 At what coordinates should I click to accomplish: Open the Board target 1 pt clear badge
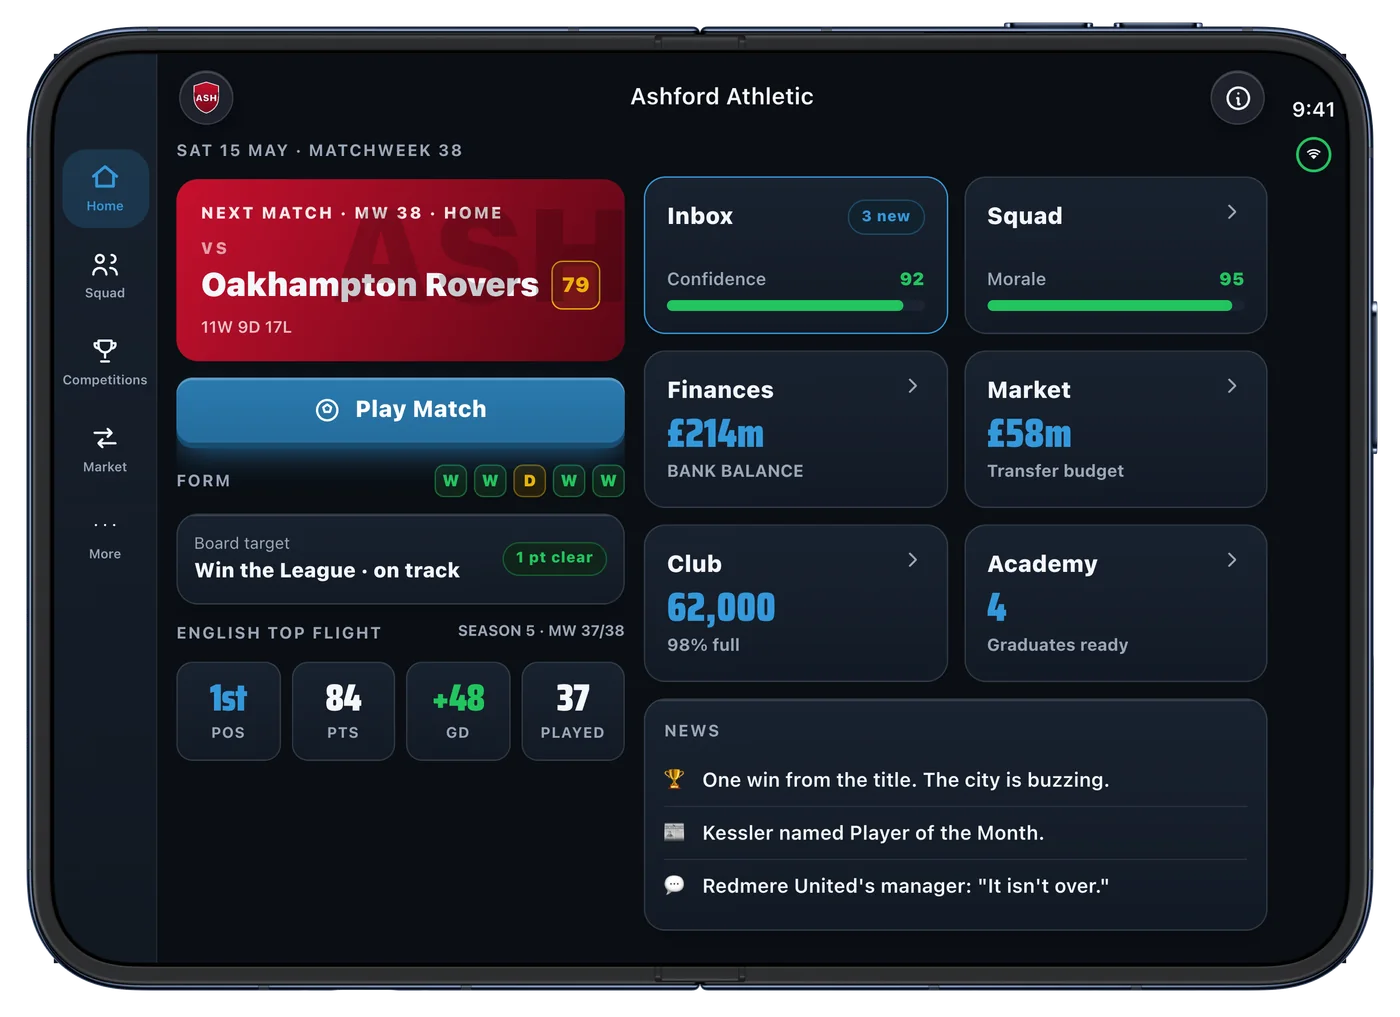click(555, 558)
